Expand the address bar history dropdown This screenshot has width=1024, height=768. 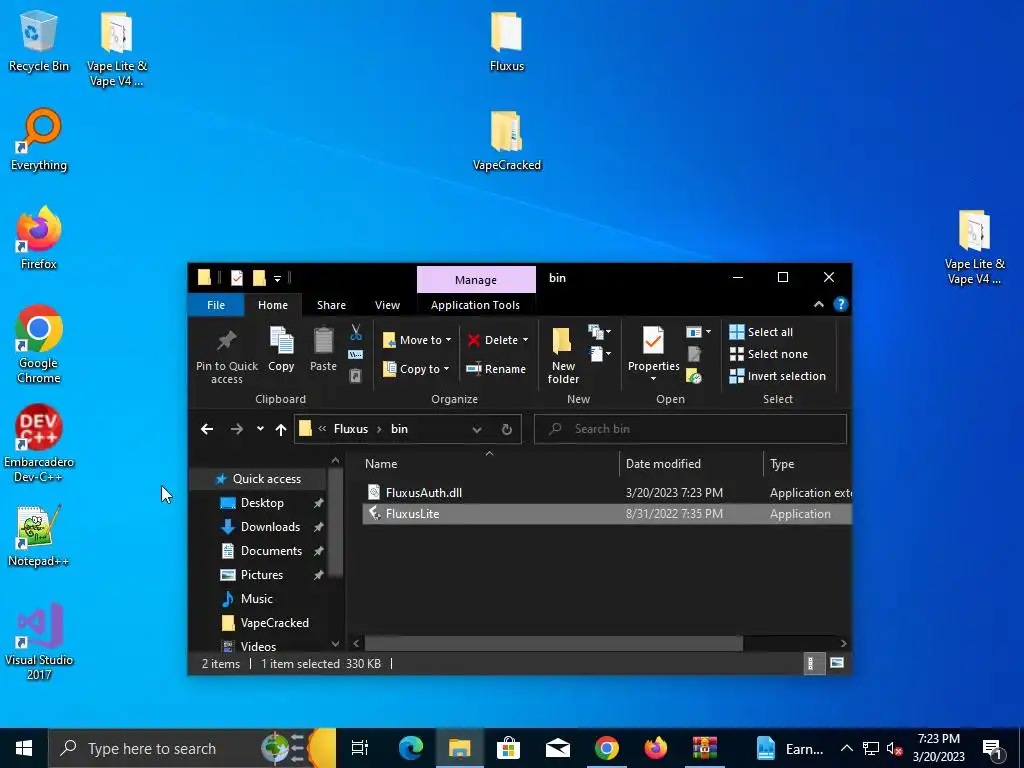point(477,429)
